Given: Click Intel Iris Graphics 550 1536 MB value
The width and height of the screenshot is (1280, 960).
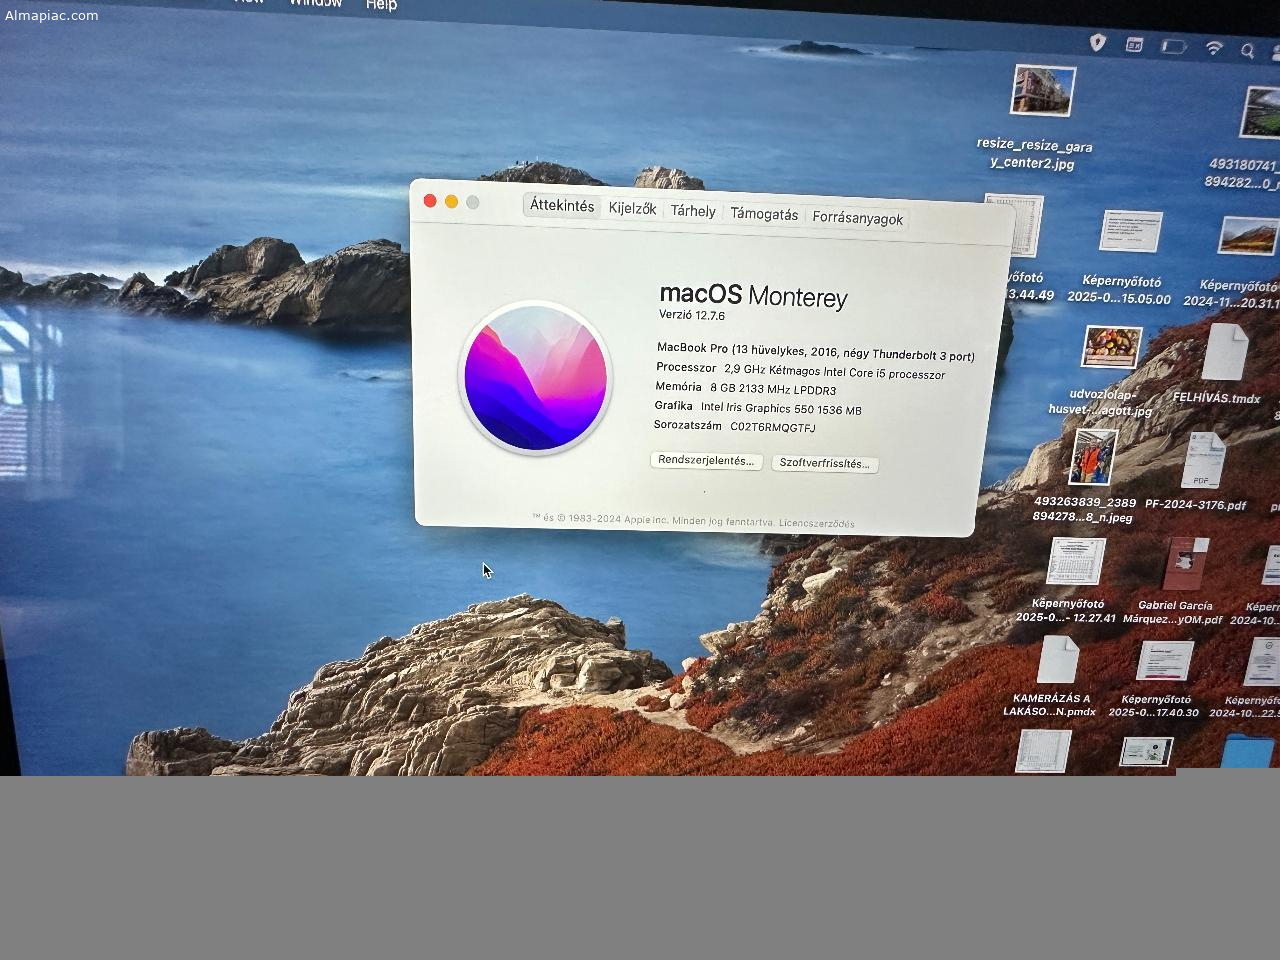Looking at the screenshot, I should (781, 408).
